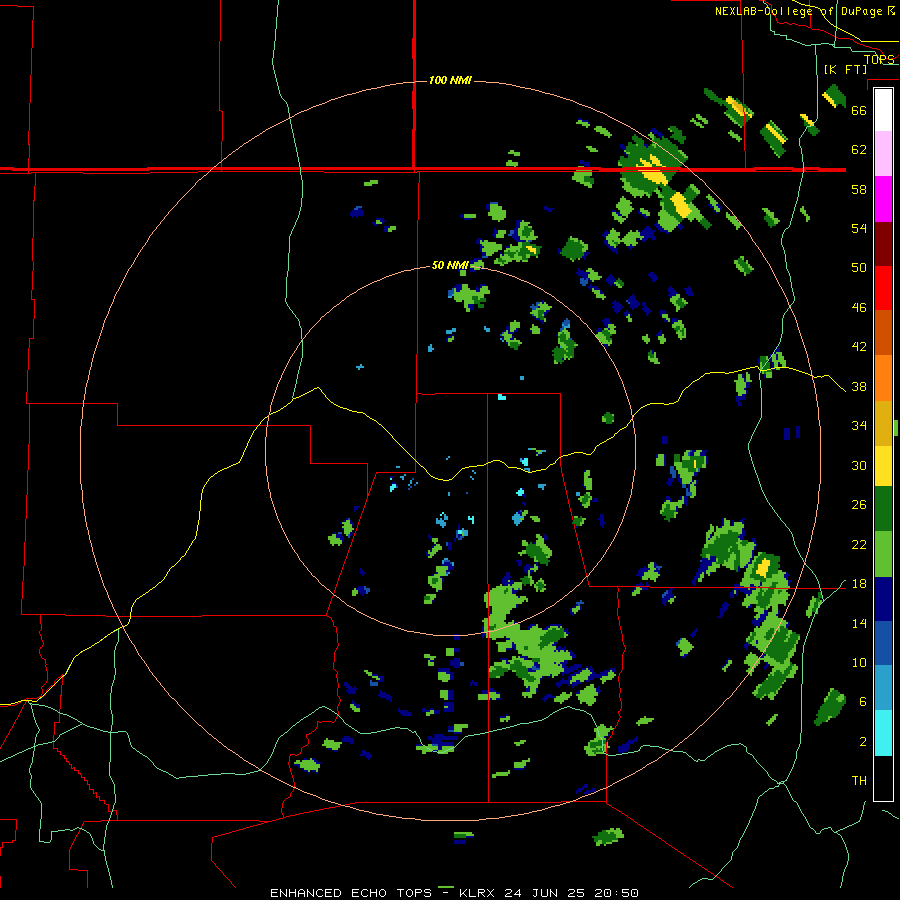900x900 pixels.
Task: Click the bright red legend swatch
Action: pos(883,288)
